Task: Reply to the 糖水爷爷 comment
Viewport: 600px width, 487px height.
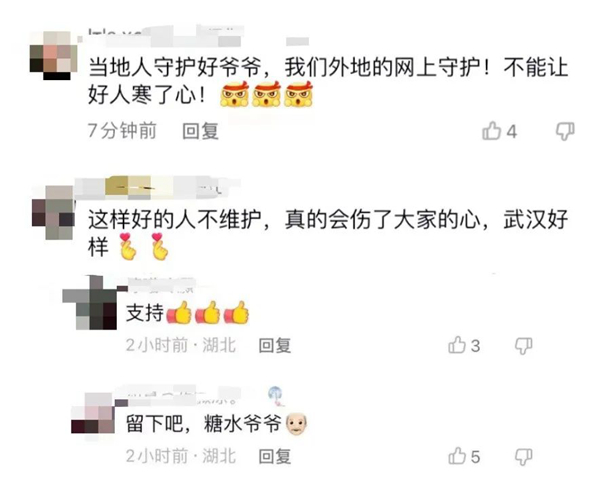Action: click(275, 456)
